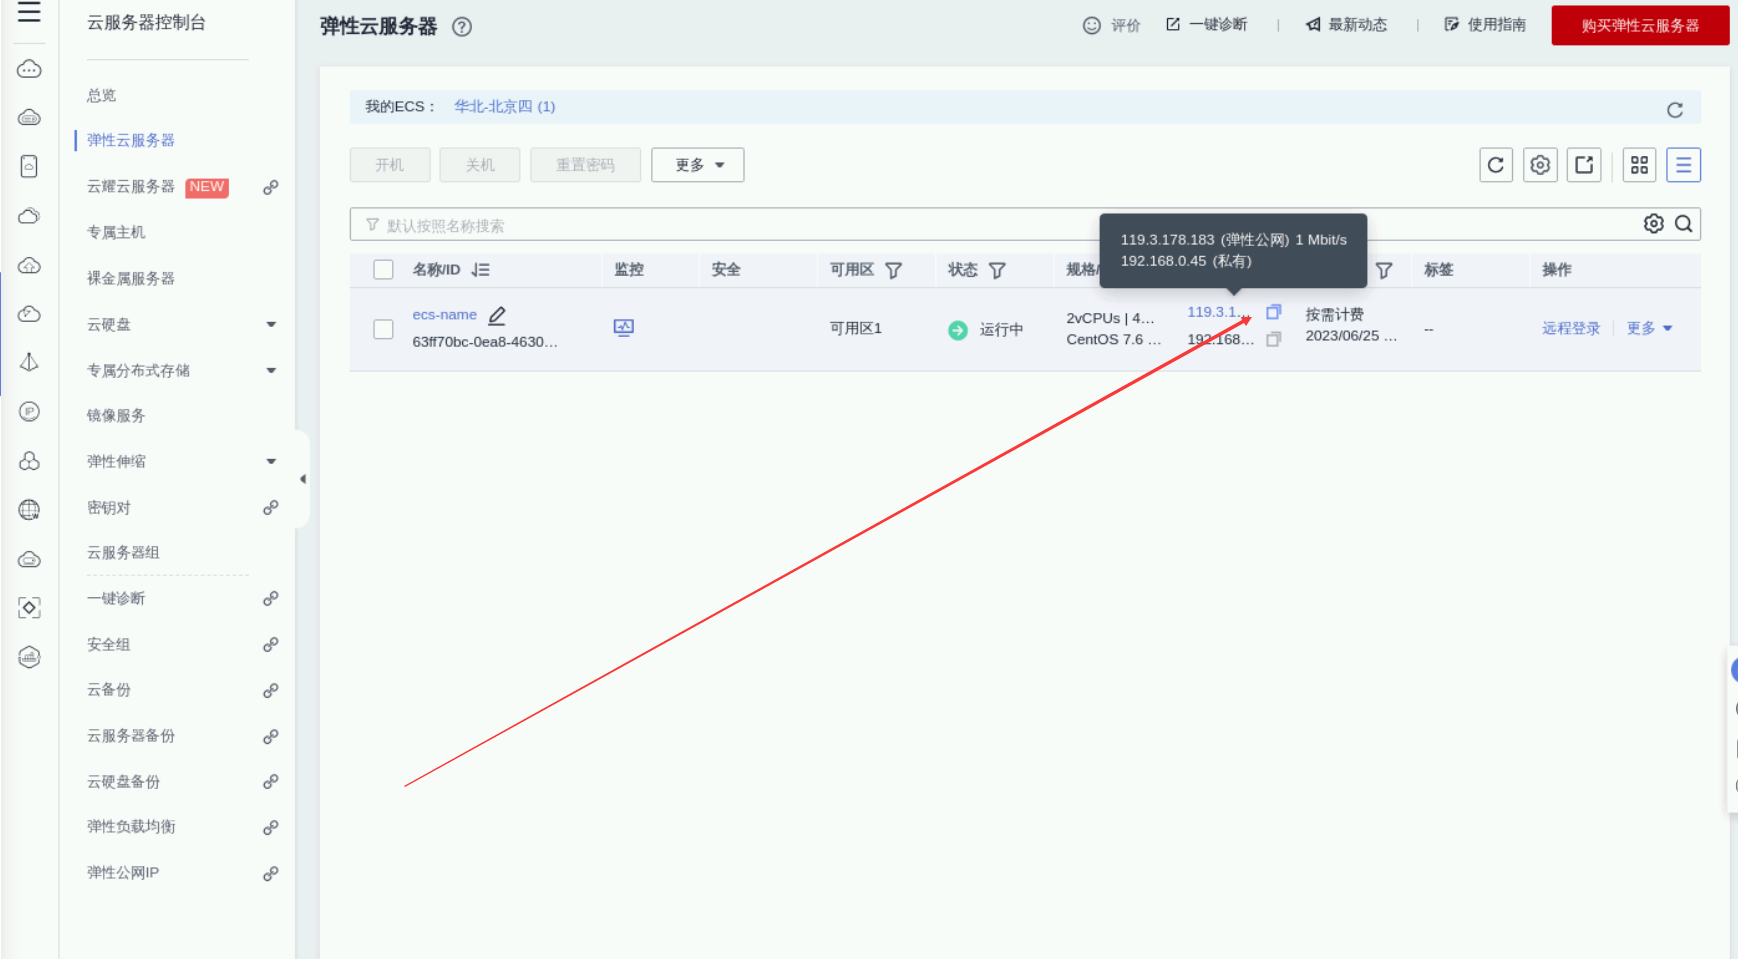Open list settings gear in toolbar
This screenshot has height=959, width=1738.
[x=1540, y=165]
